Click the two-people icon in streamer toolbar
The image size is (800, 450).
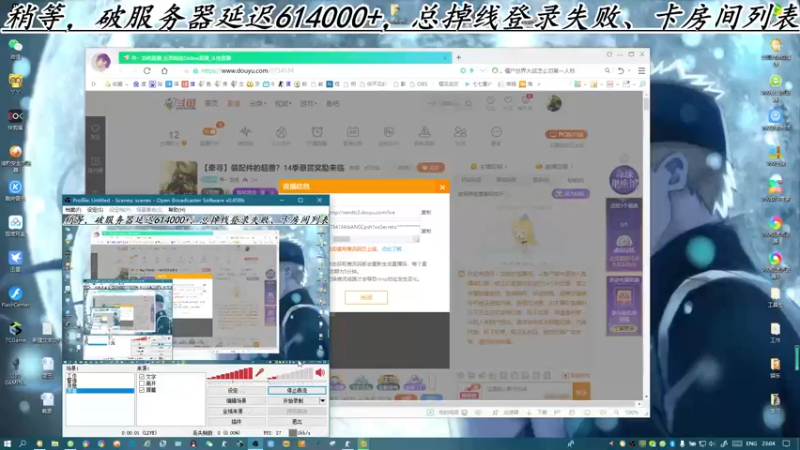tap(460, 132)
